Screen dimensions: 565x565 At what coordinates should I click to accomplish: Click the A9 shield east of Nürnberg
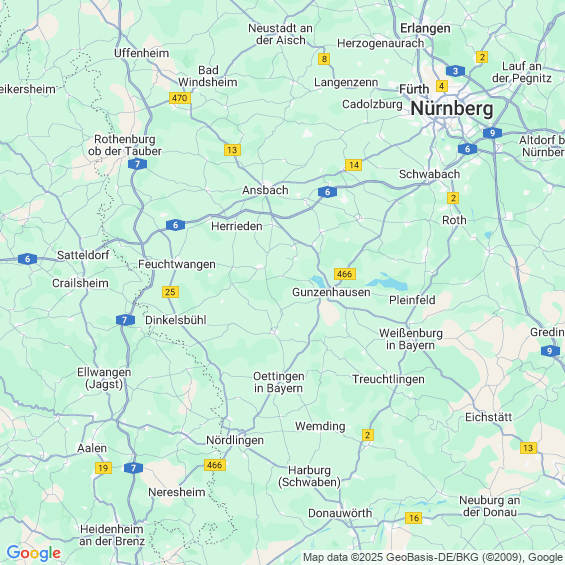coord(492,133)
